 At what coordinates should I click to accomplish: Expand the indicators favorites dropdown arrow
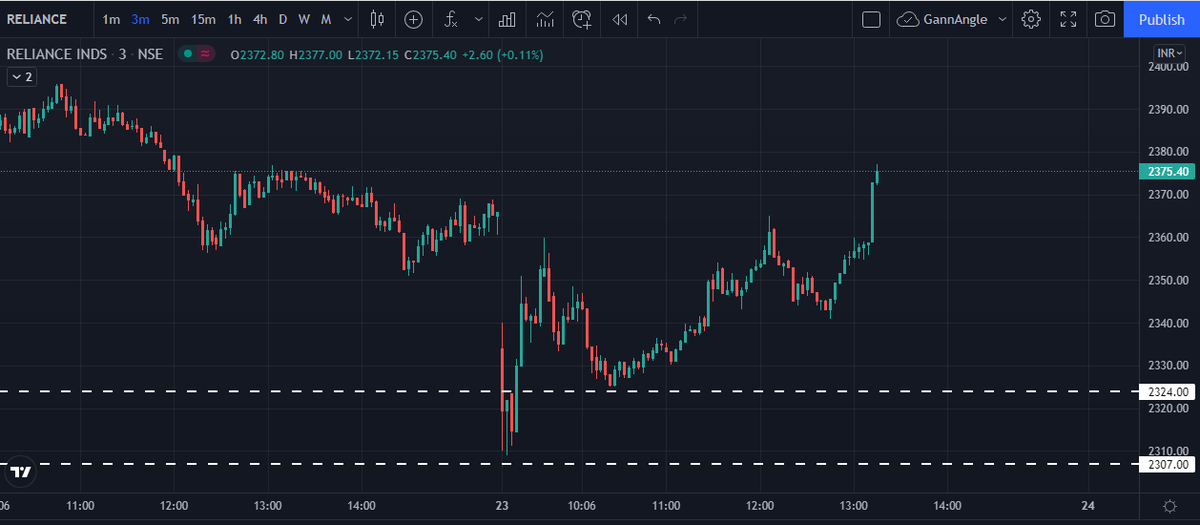point(479,19)
